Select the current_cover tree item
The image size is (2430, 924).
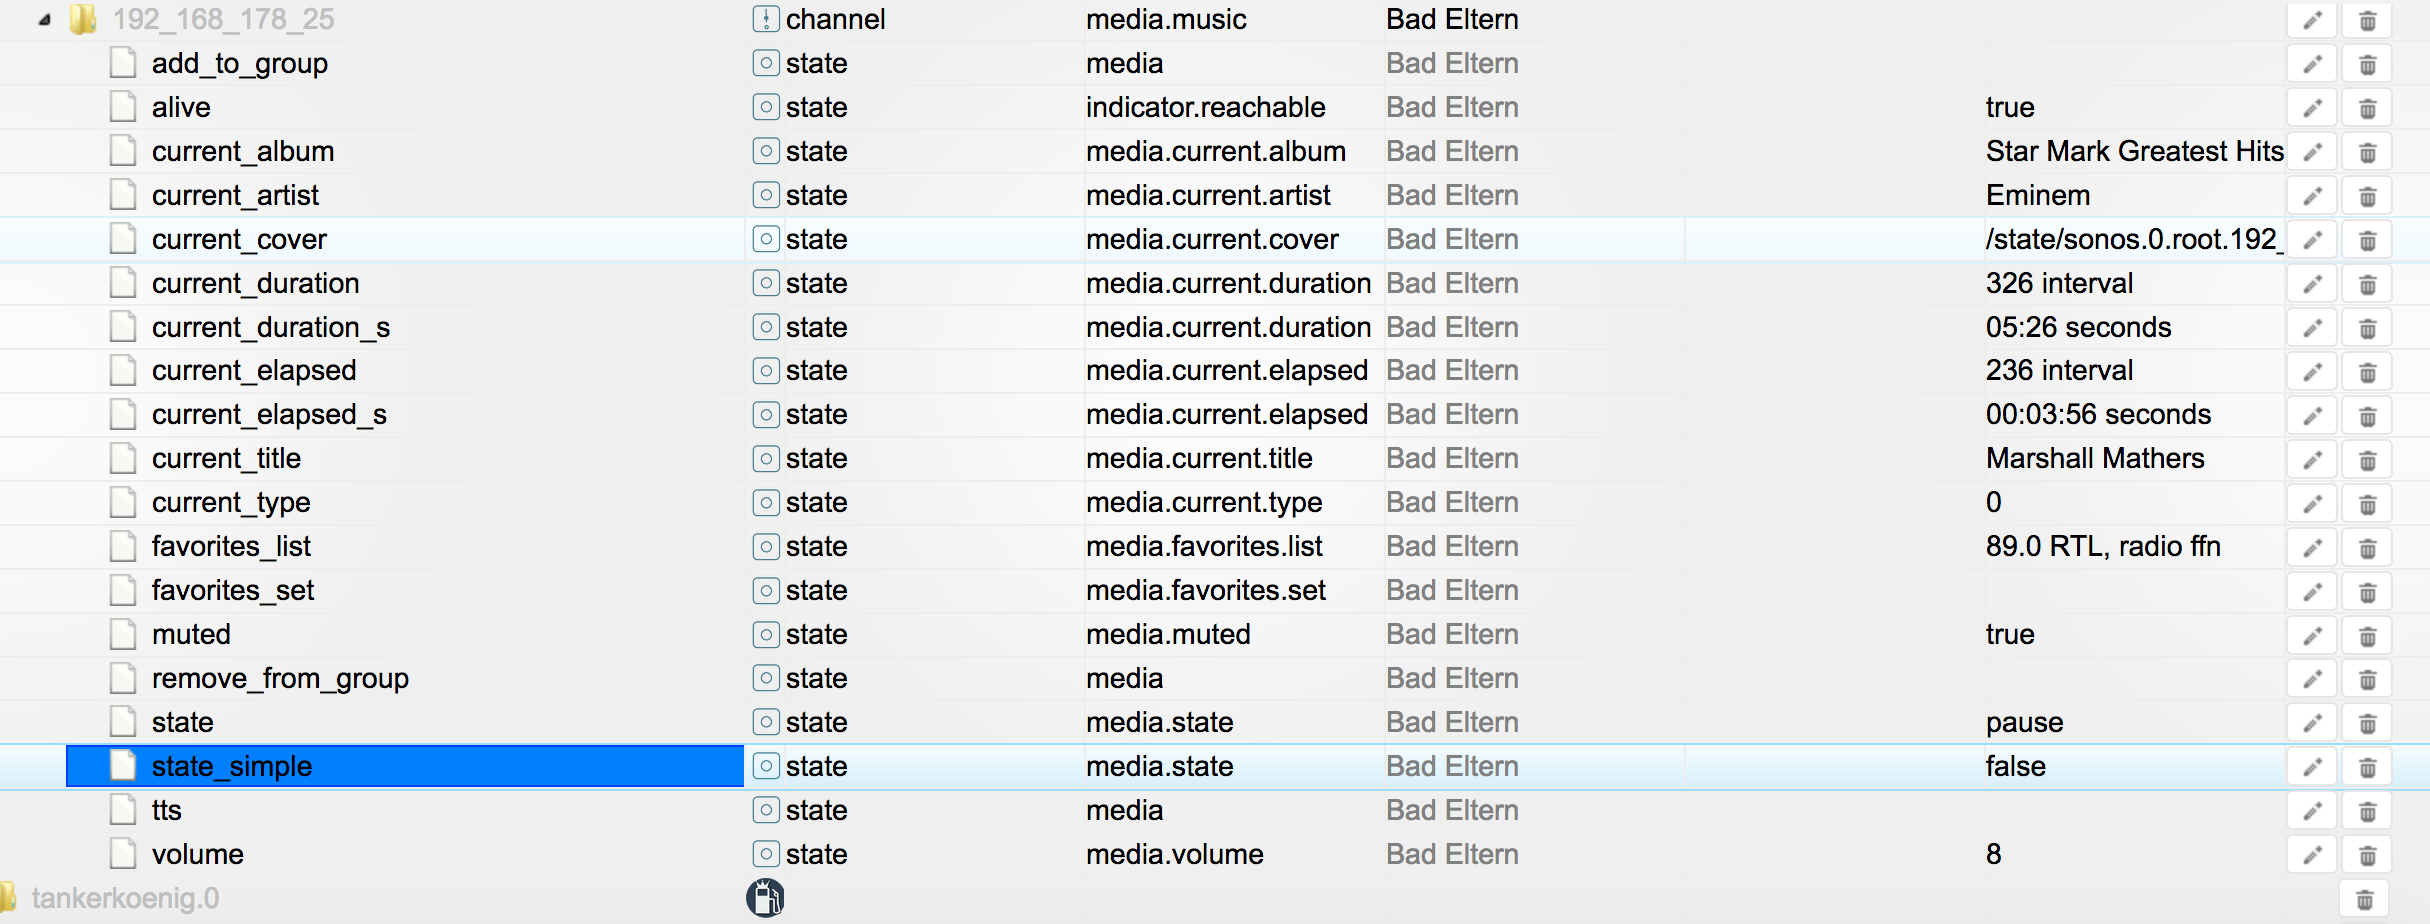239,240
